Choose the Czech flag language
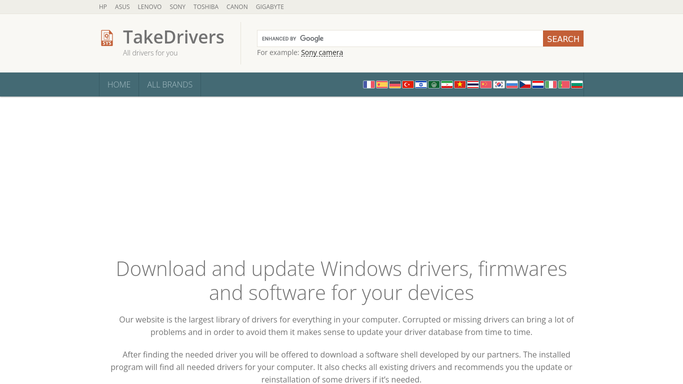 click(x=525, y=84)
